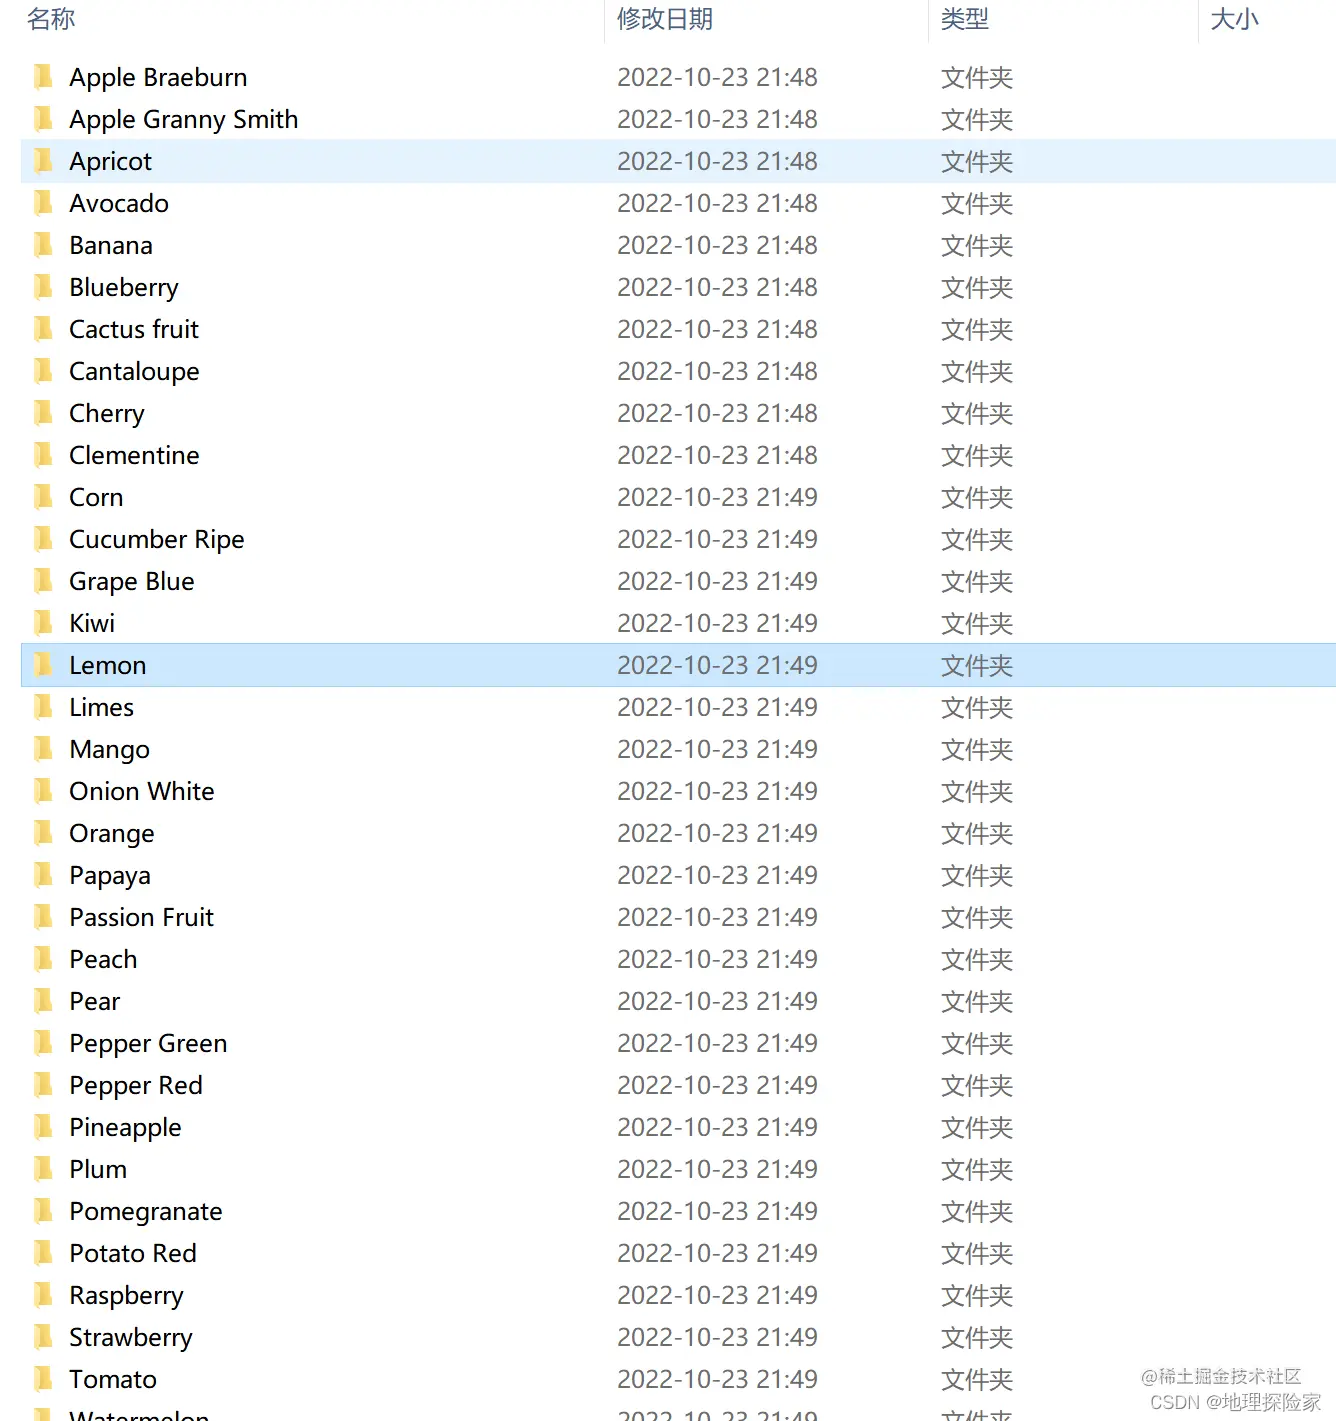1336x1421 pixels.
Task: Select the Raspberry folder name
Action: coord(126,1295)
